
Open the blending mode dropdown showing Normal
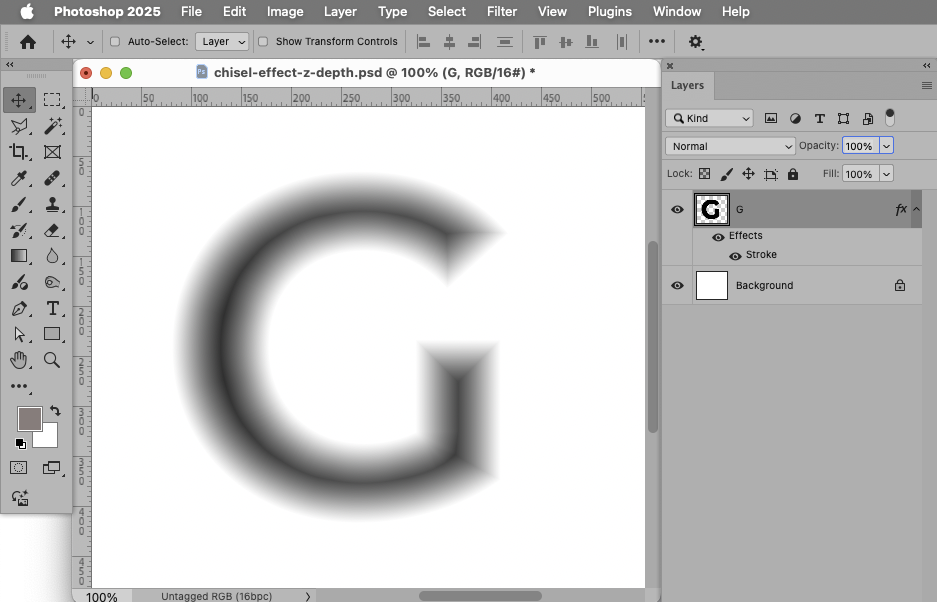pyautogui.click(x=730, y=145)
